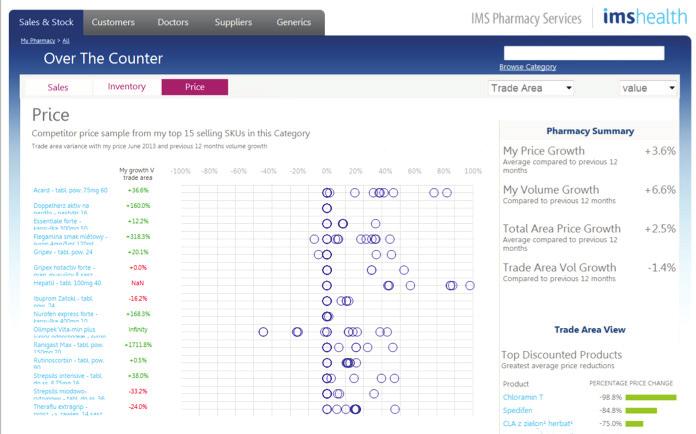The width and height of the screenshot is (696, 434).
Task: Click the -75.0% price change value
Action: tap(611, 424)
